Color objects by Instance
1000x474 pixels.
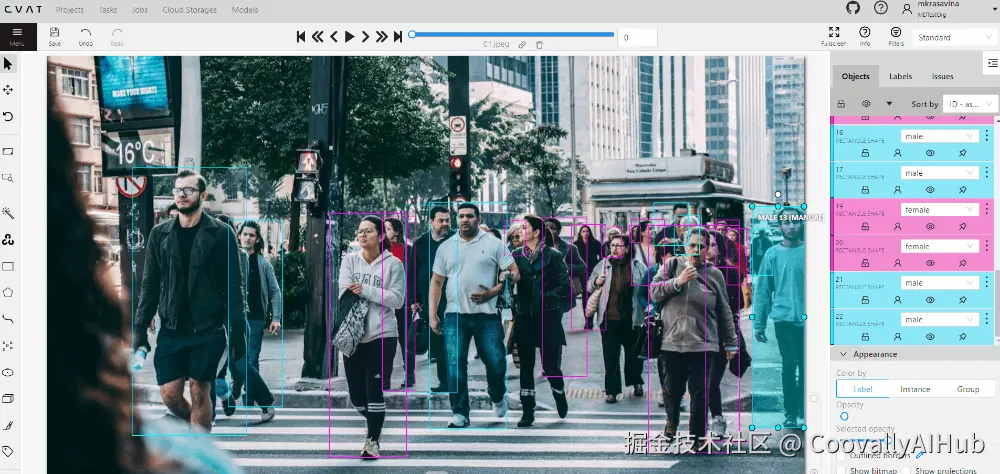(915, 389)
